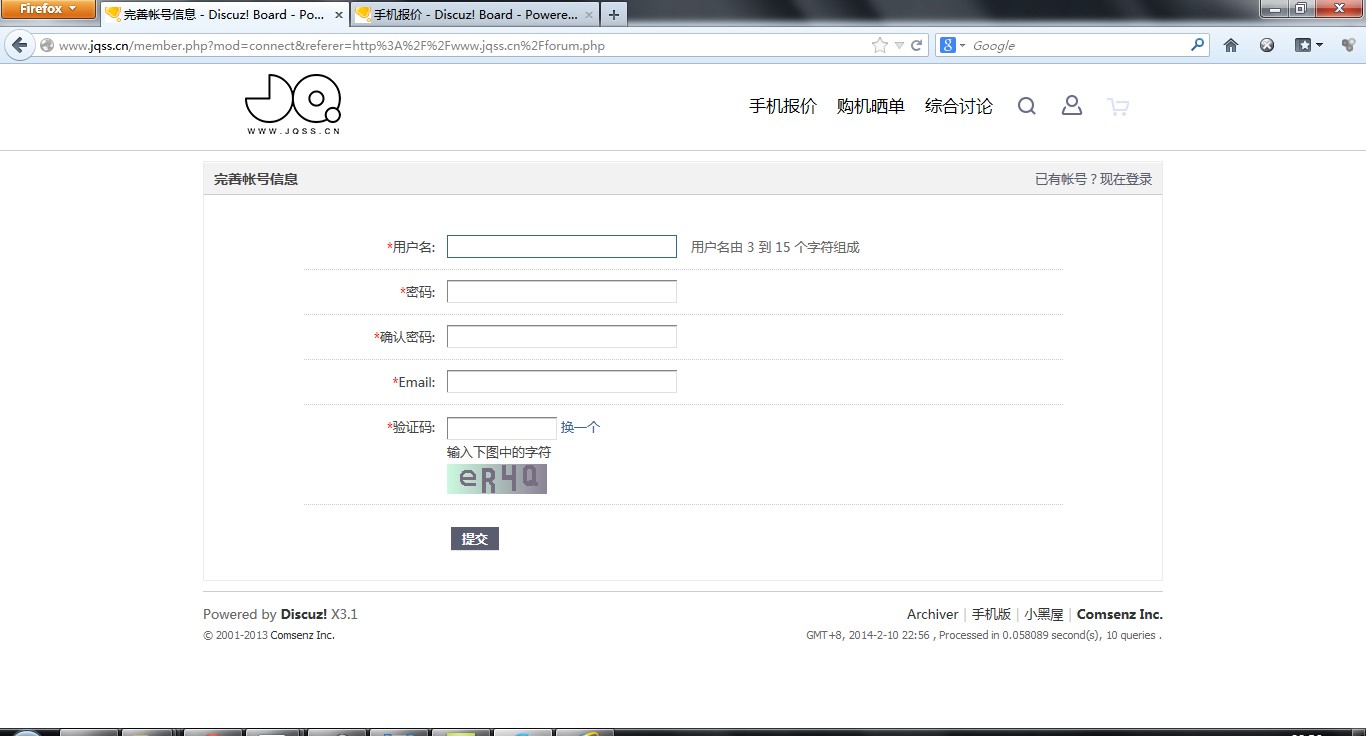Click the grey circular X toolbar icon
The height and width of the screenshot is (736, 1366).
coord(1267,45)
